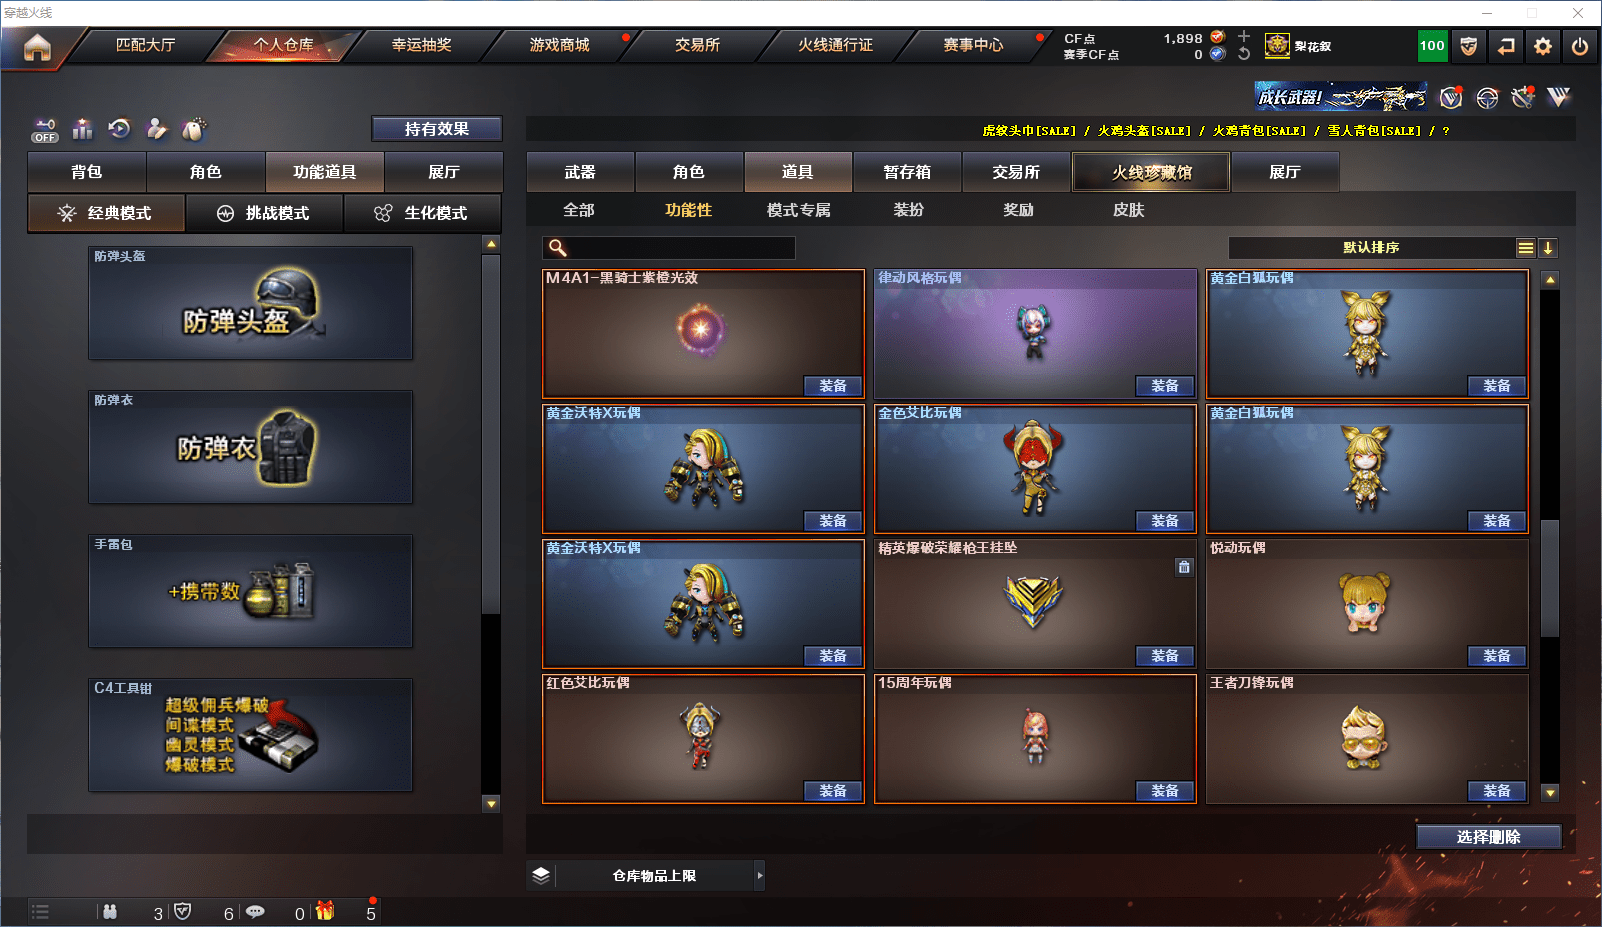Click the character edit icon
The width and height of the screenshot is (1602, 927).
pyautogui.click(x=157, y=129)
